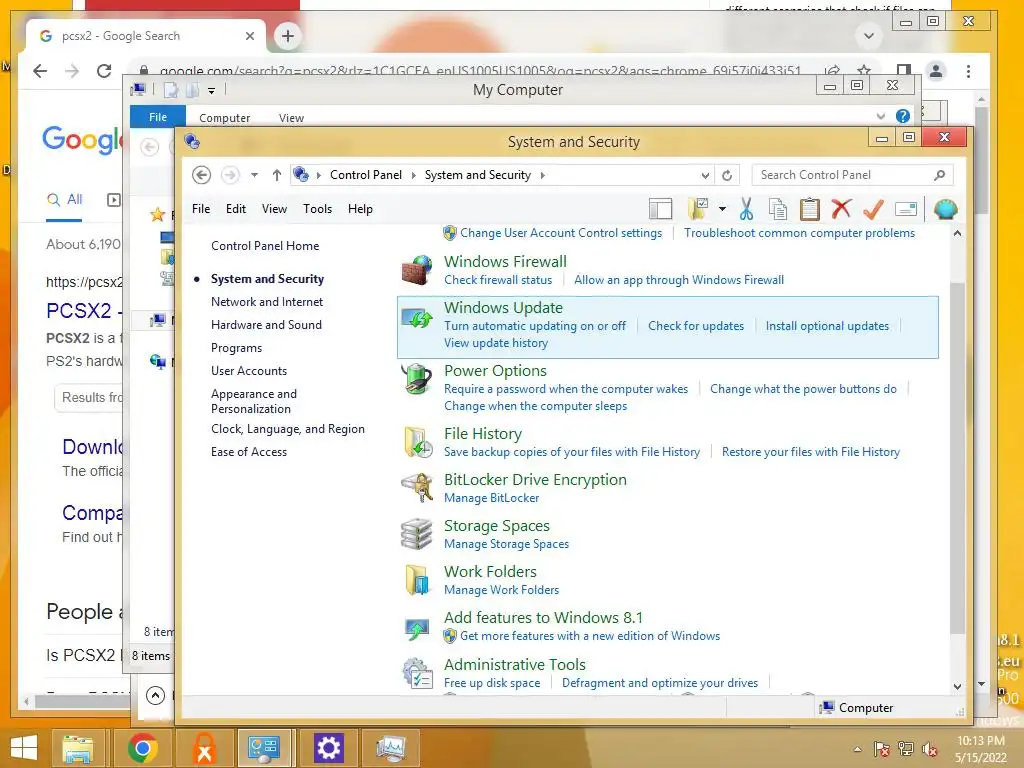The image size is (1024, 768).
Task: Click the globe shell icon in toolbar
Action: click(945, 209)
